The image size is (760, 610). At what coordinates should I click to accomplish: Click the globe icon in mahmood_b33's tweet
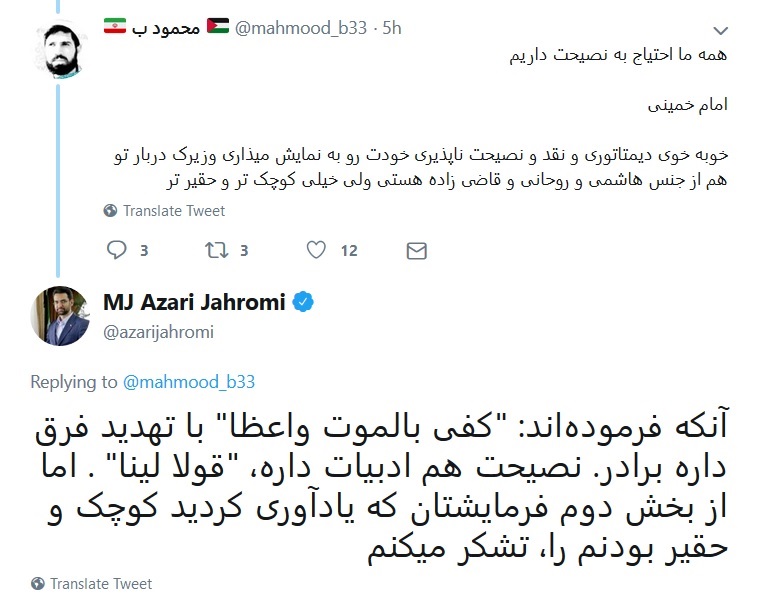pos(110,211)
